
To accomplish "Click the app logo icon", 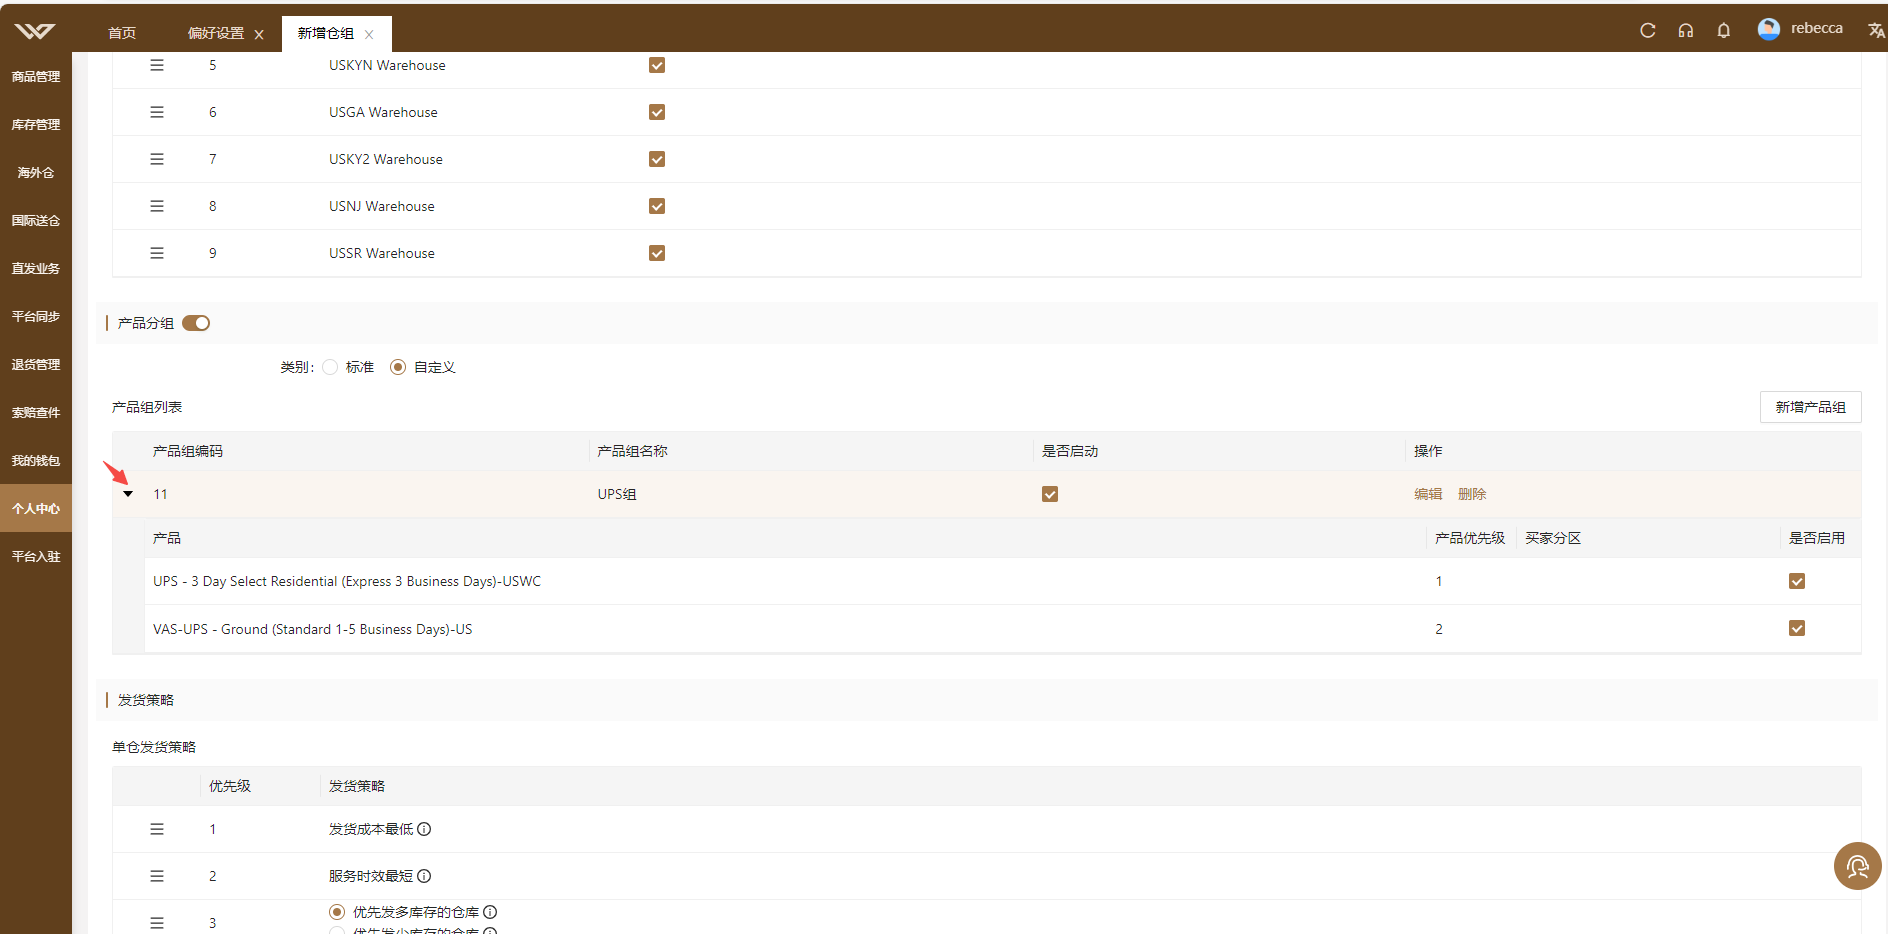I will click(35, 31).
